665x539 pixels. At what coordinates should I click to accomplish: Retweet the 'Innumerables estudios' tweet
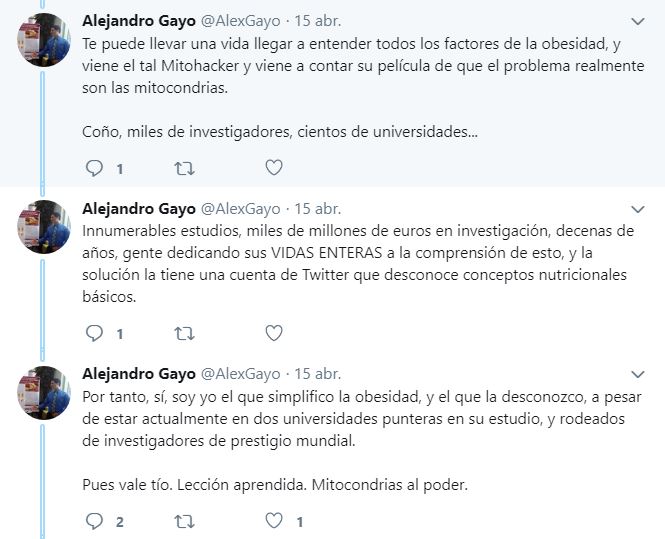point(184,333)
